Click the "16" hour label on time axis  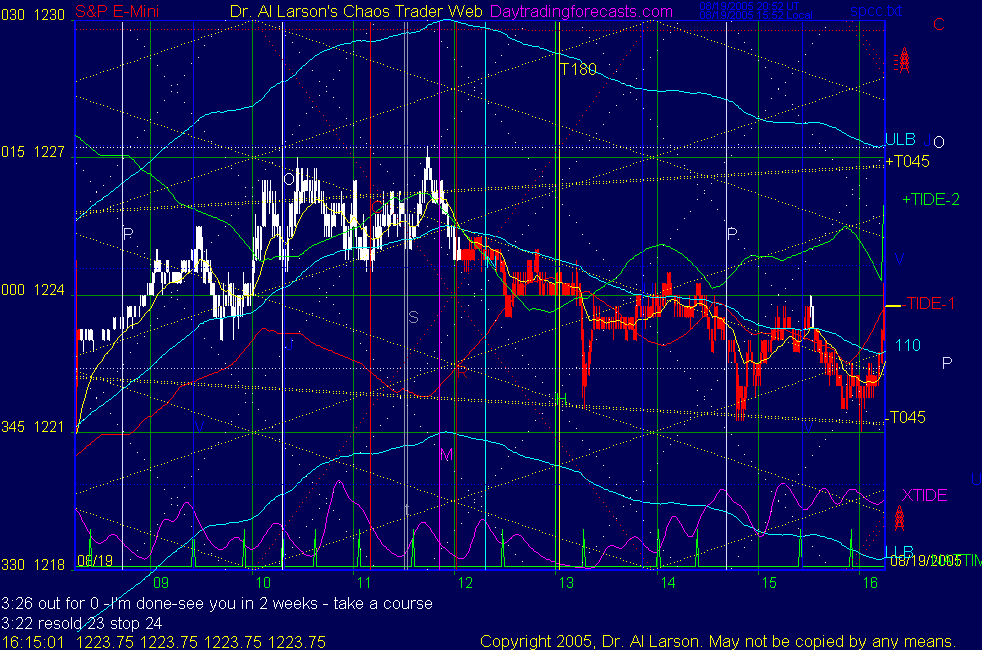870,583
